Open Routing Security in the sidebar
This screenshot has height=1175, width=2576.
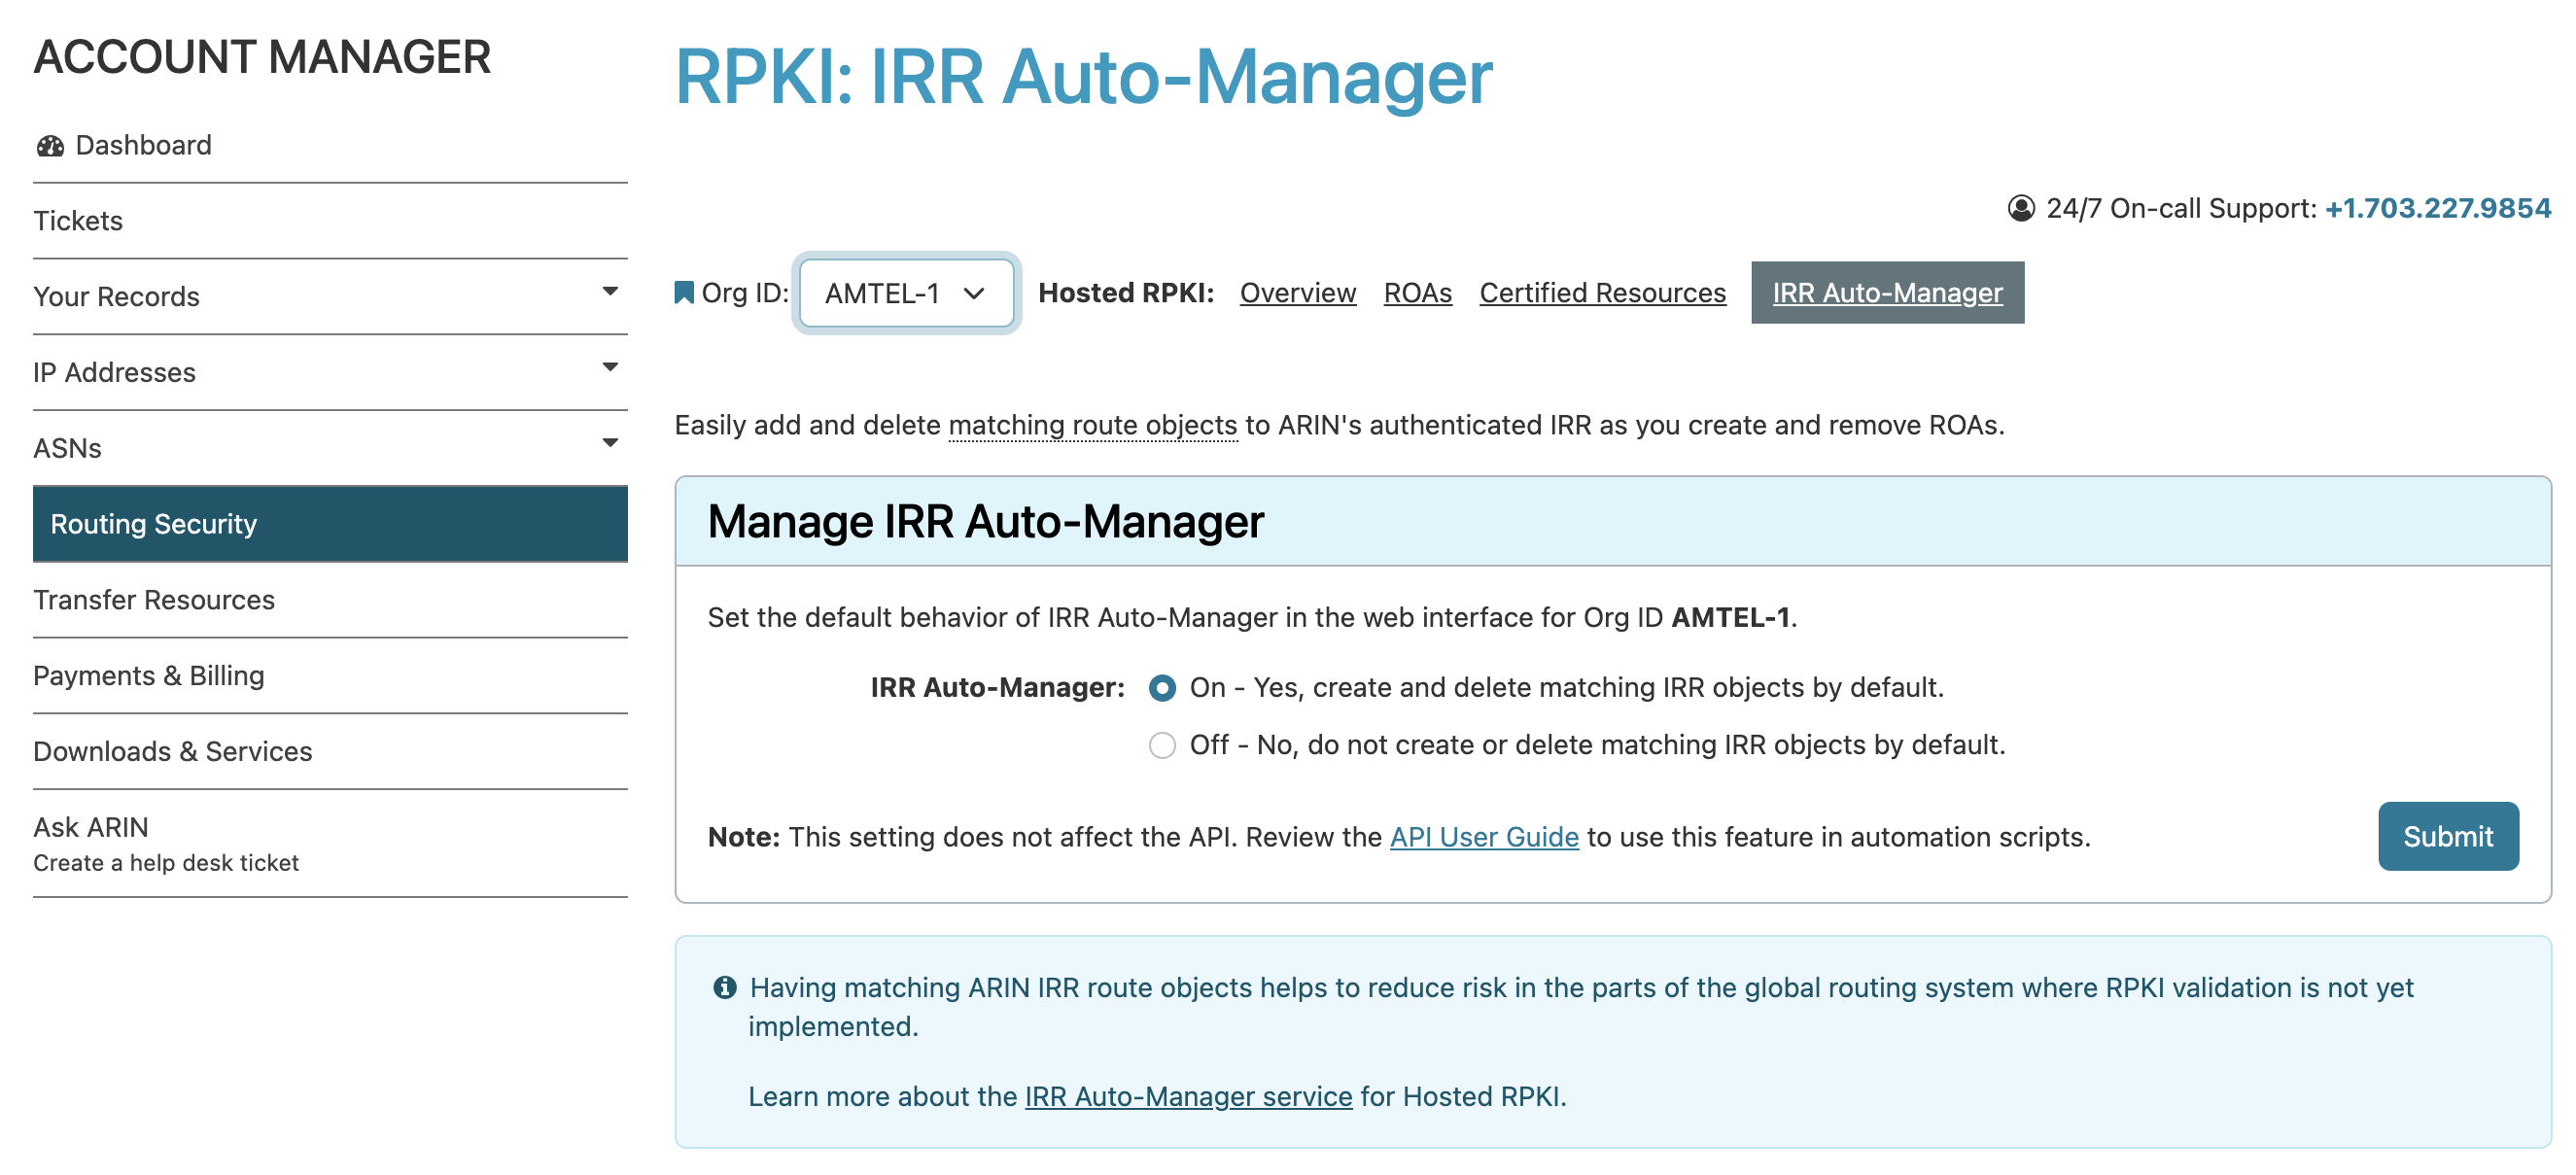coord(330,524)
